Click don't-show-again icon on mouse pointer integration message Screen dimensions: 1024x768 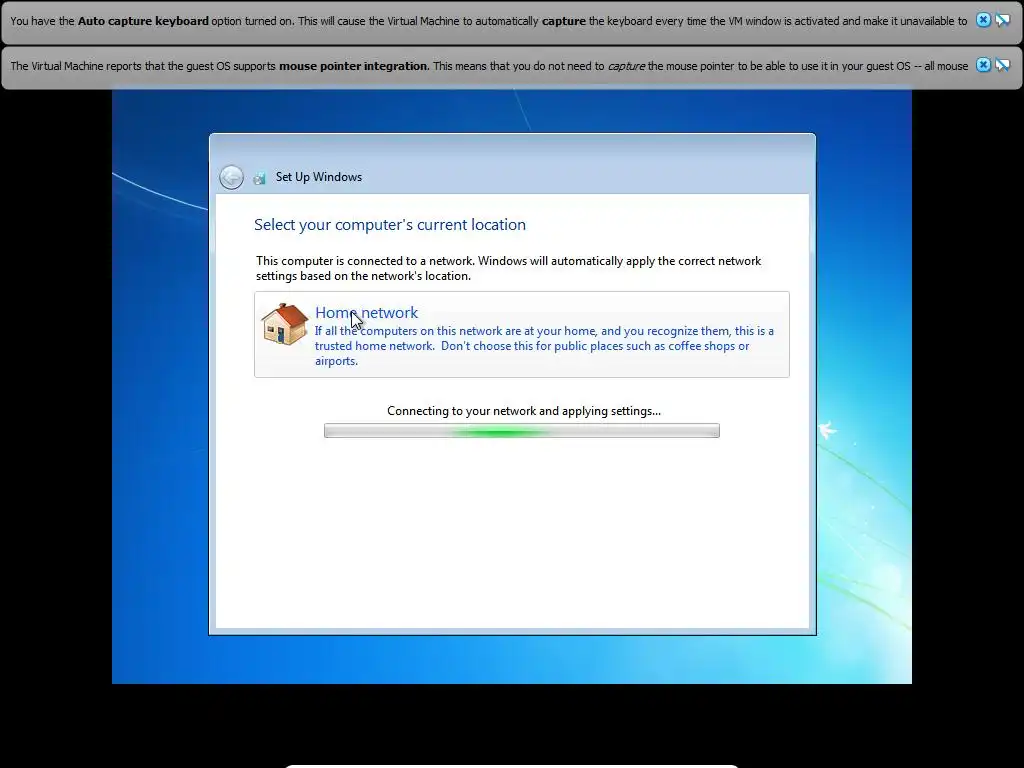point(1002,65)
